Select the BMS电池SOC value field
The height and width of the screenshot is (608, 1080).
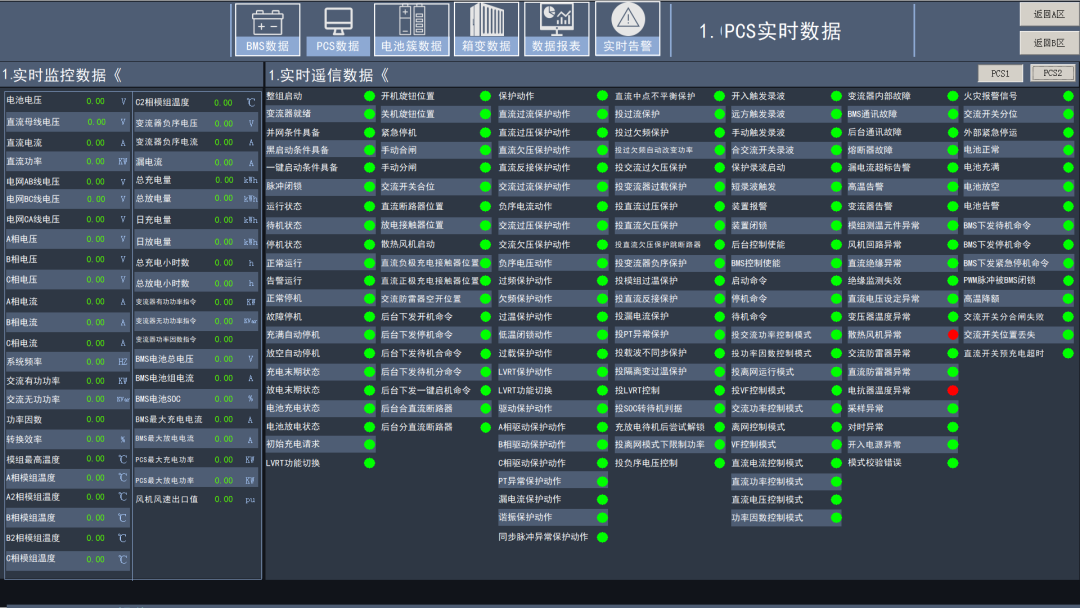(x=209, y=399)
